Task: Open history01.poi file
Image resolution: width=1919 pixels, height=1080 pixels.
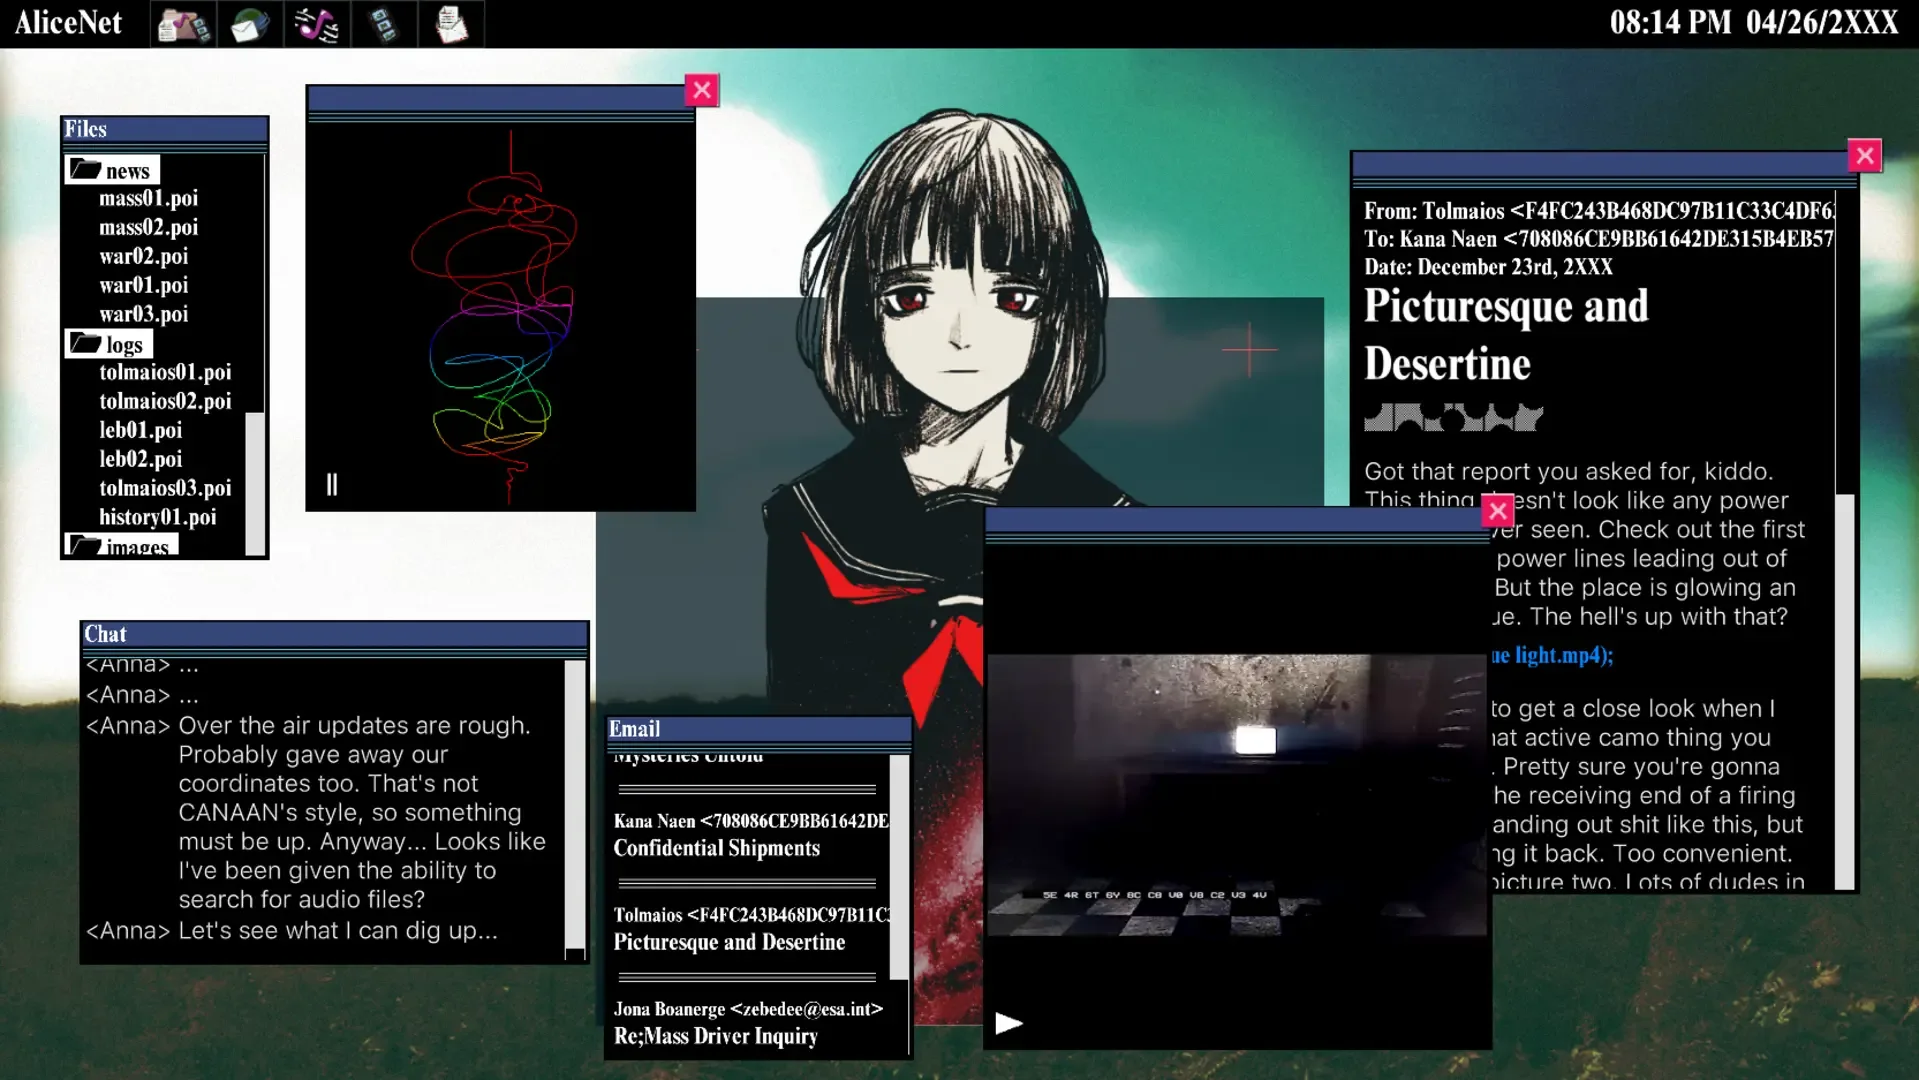Action: pos(157,517)
